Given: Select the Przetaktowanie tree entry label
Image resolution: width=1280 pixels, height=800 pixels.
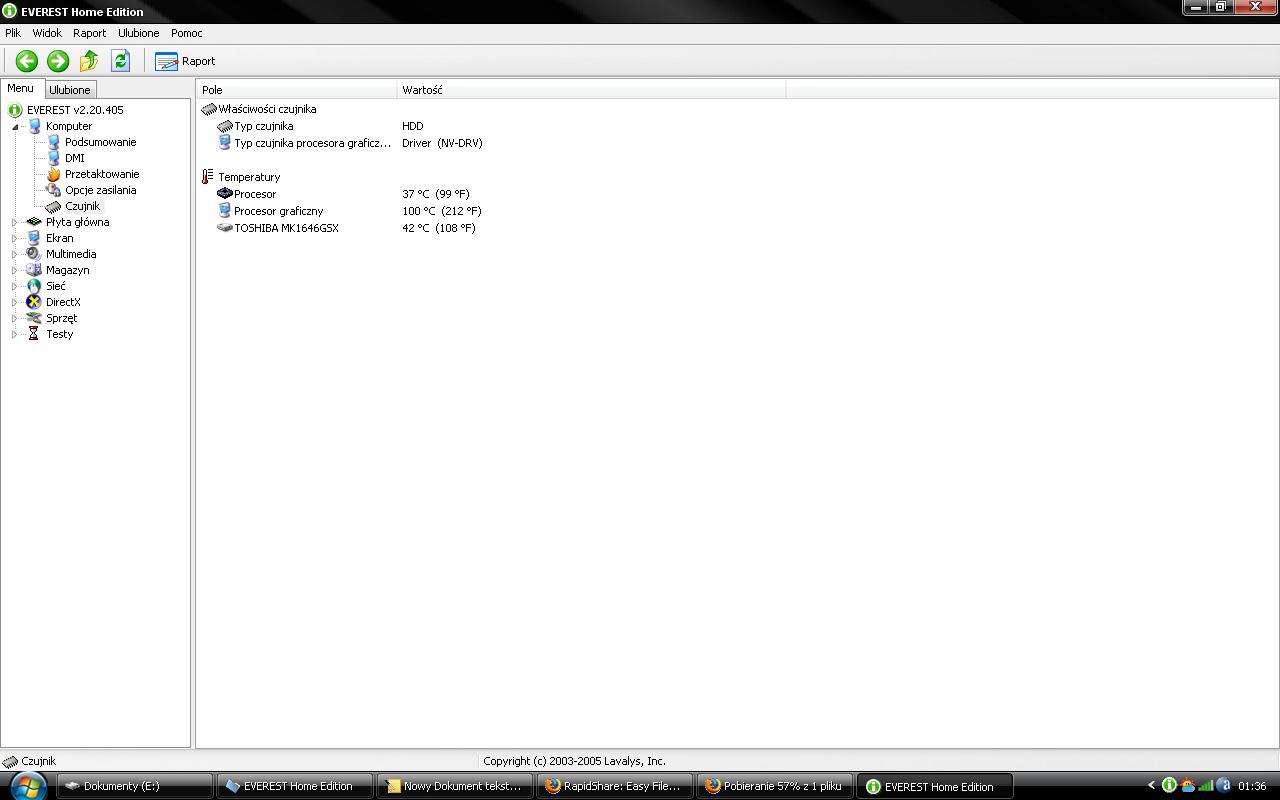Looking at the screenshot, I should pyautogui.click(x=102, y=174).
